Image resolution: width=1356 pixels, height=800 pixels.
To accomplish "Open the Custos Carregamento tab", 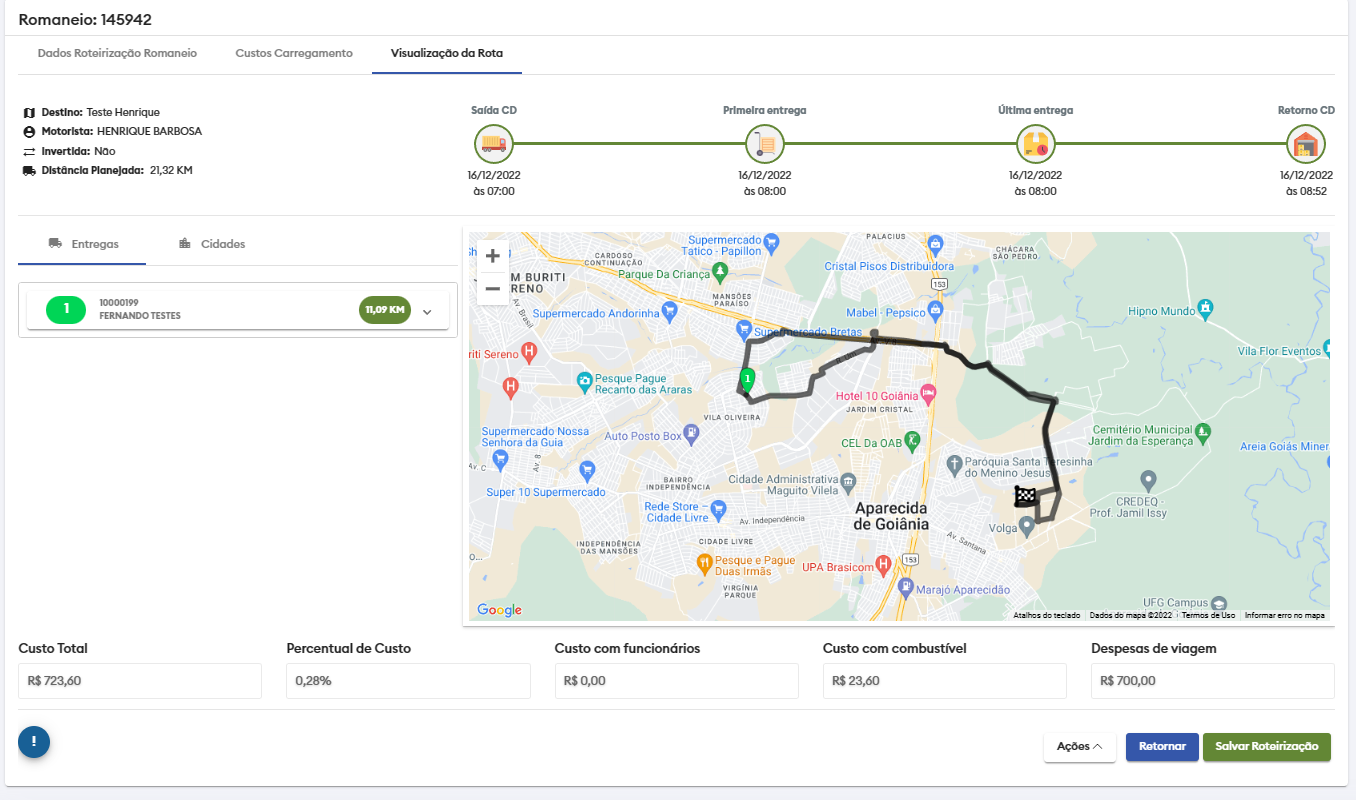I will point(294,53).
